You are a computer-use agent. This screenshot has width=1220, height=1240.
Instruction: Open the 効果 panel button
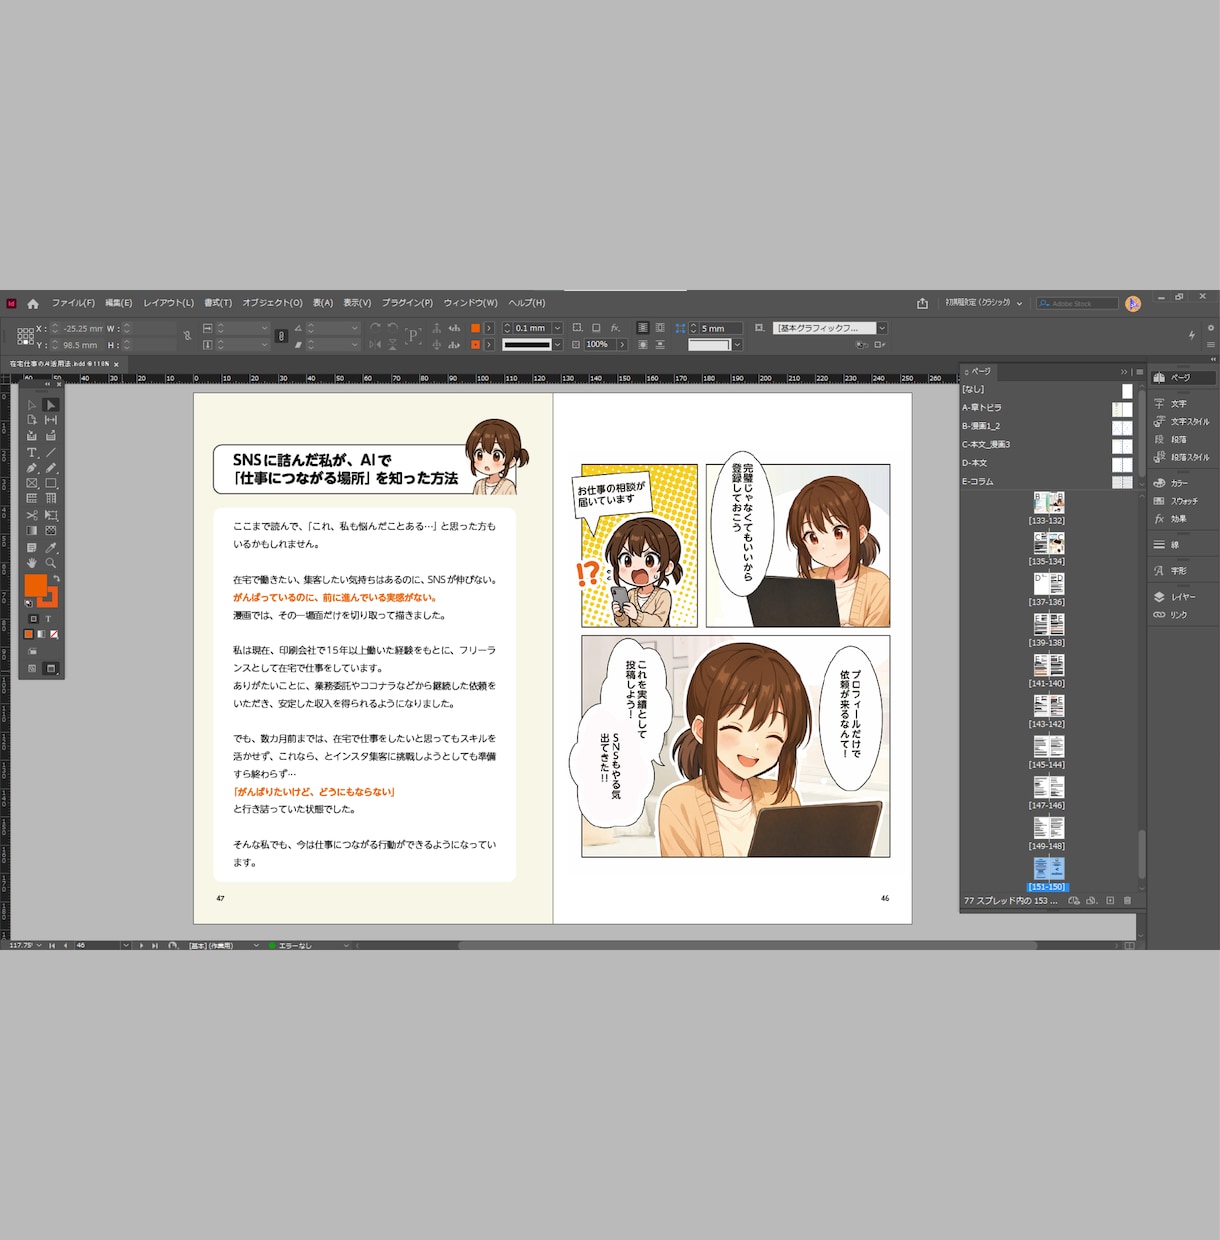point(1170,519)
